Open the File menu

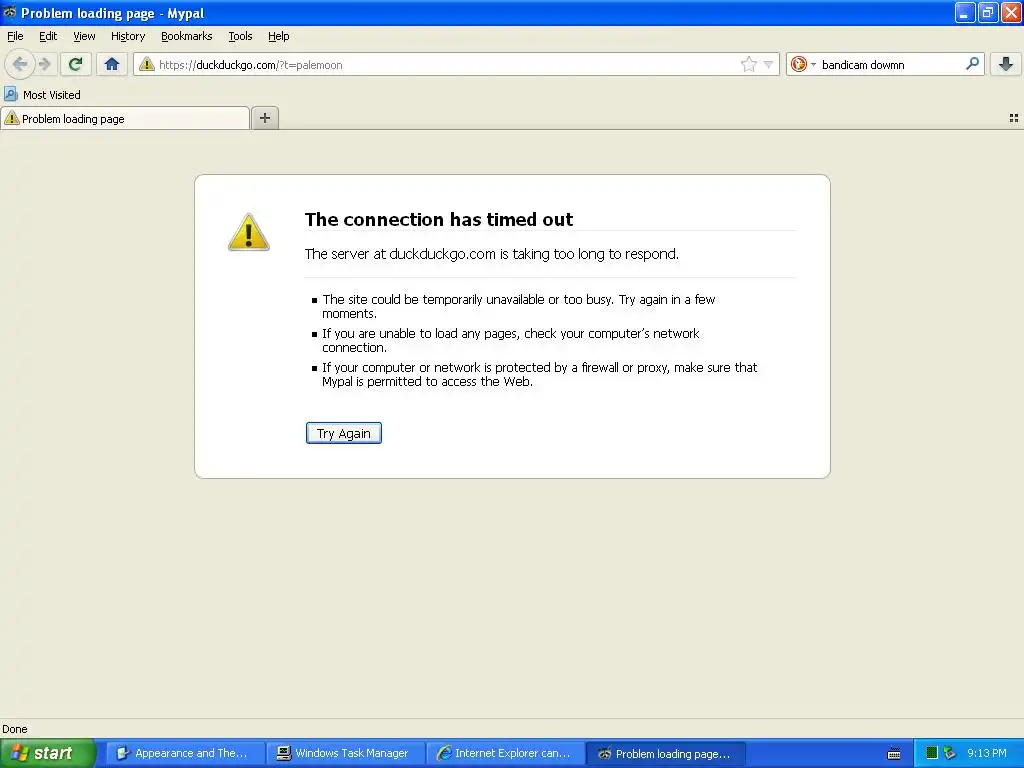15,36
